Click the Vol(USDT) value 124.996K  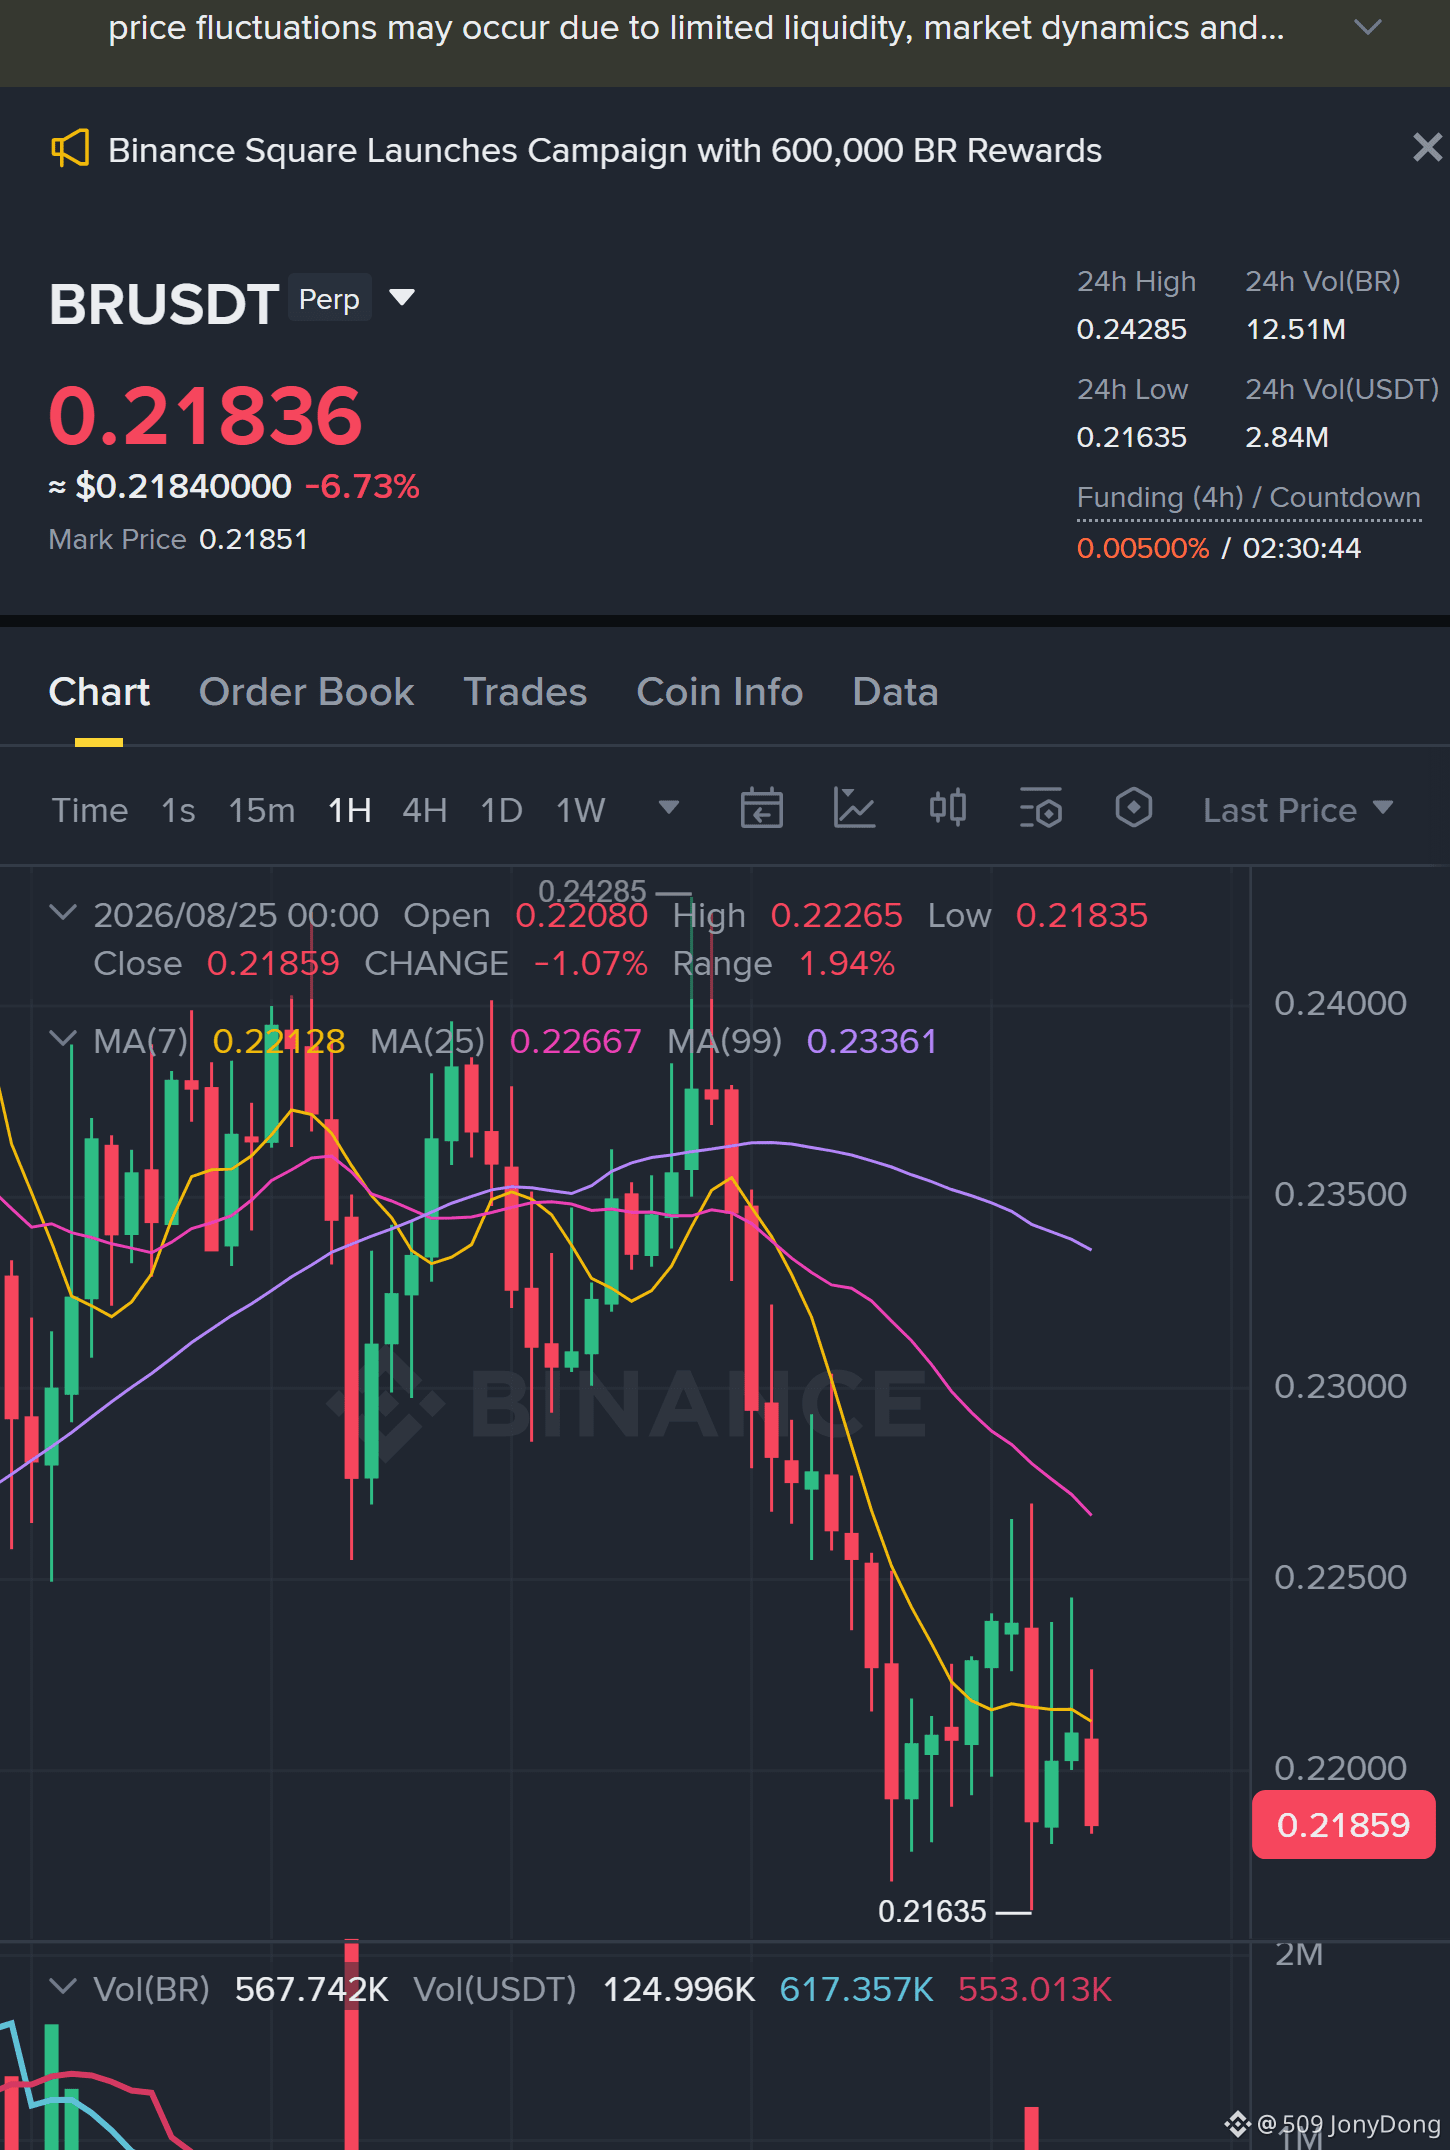[679, 1989]
